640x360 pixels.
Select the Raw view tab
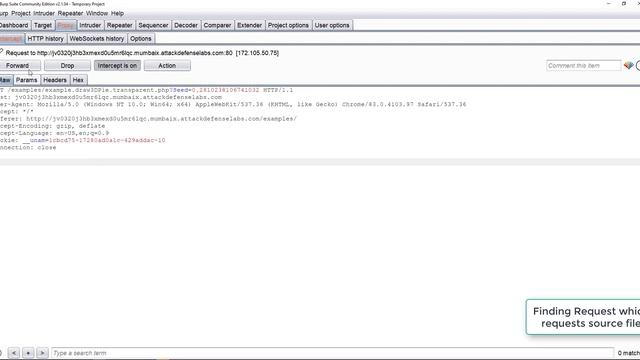pyautogui.click(x=6, y=80)
